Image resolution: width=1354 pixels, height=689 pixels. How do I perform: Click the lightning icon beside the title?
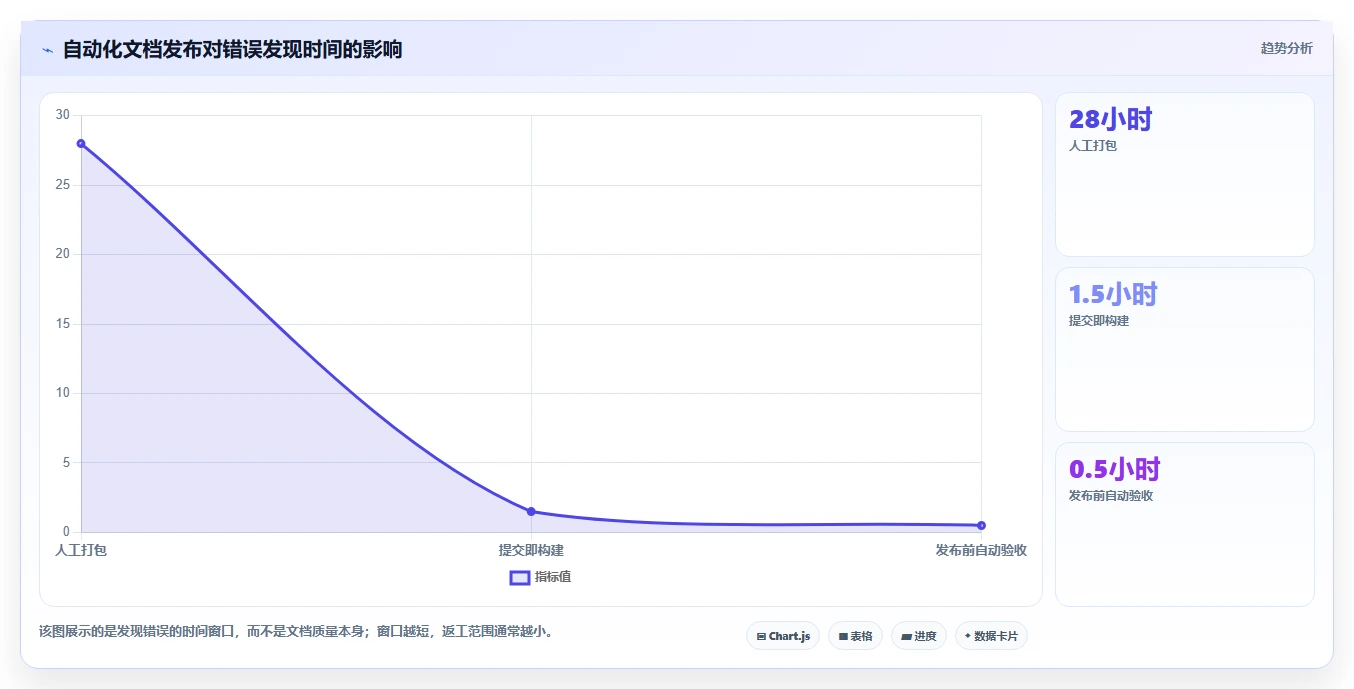(x=47, y=50)
